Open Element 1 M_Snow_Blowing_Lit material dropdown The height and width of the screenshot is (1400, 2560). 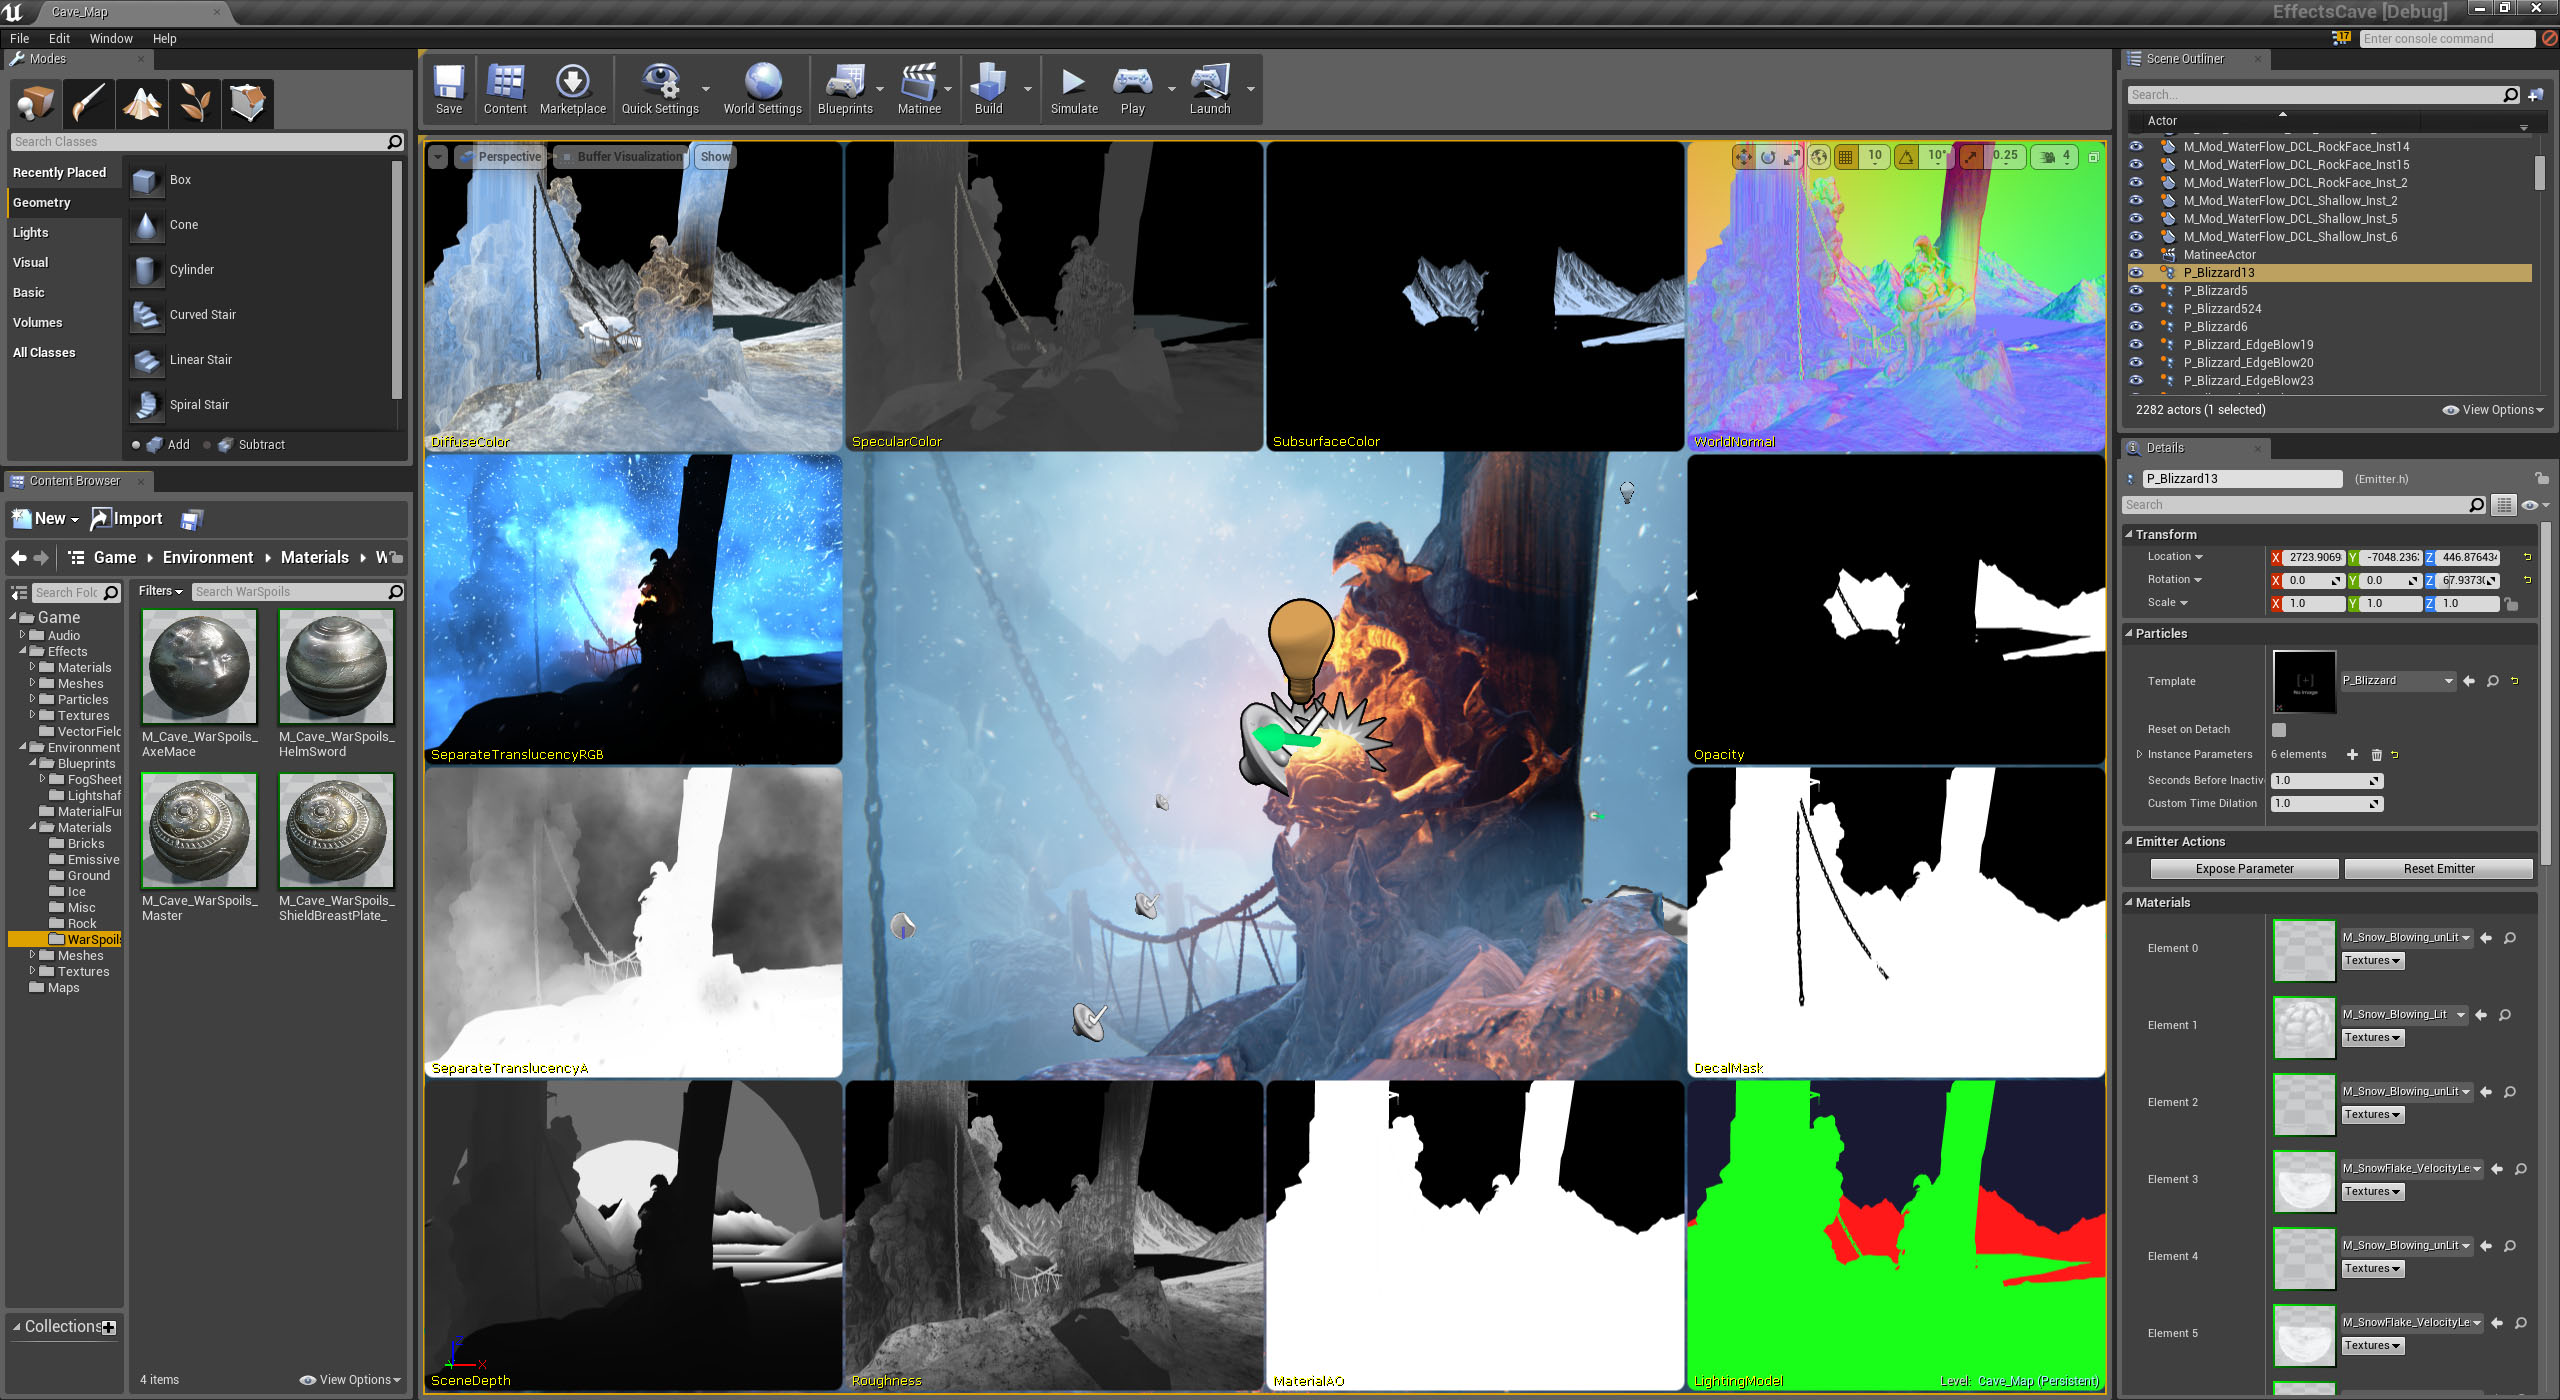pyautogui.click(x=2404, y=1015)
